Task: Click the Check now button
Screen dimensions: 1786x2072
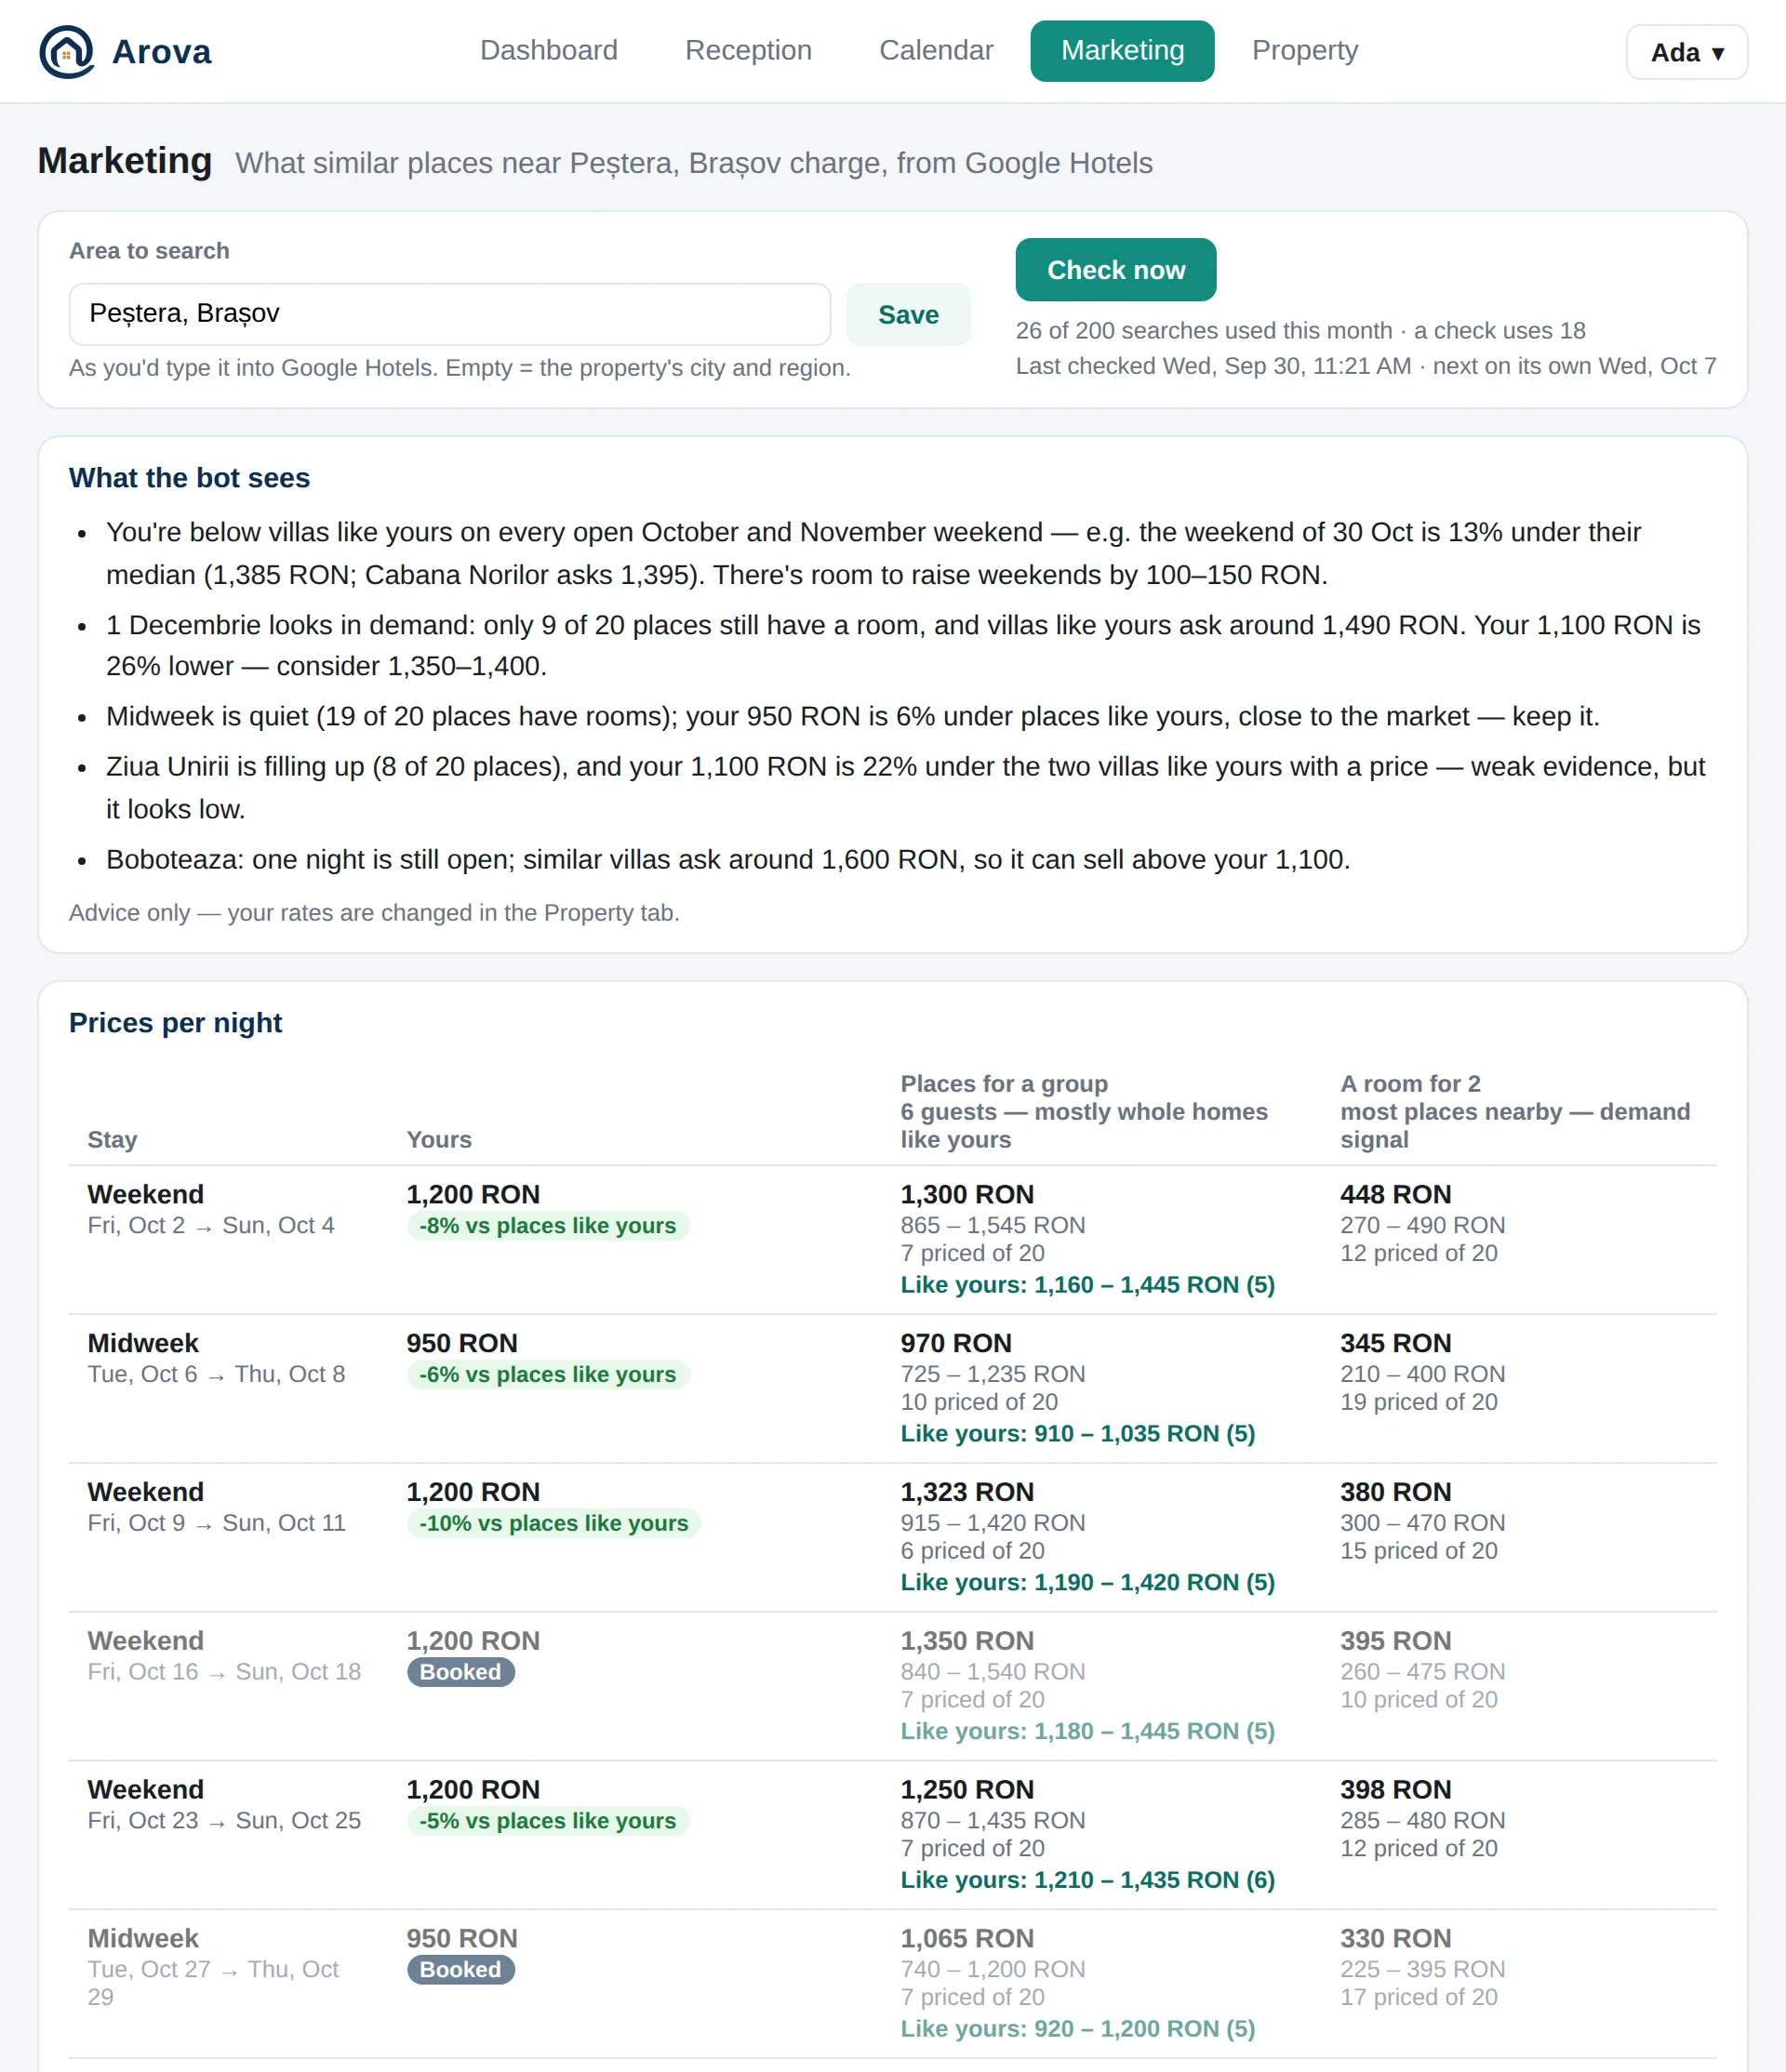Action: pos(1116,269)
